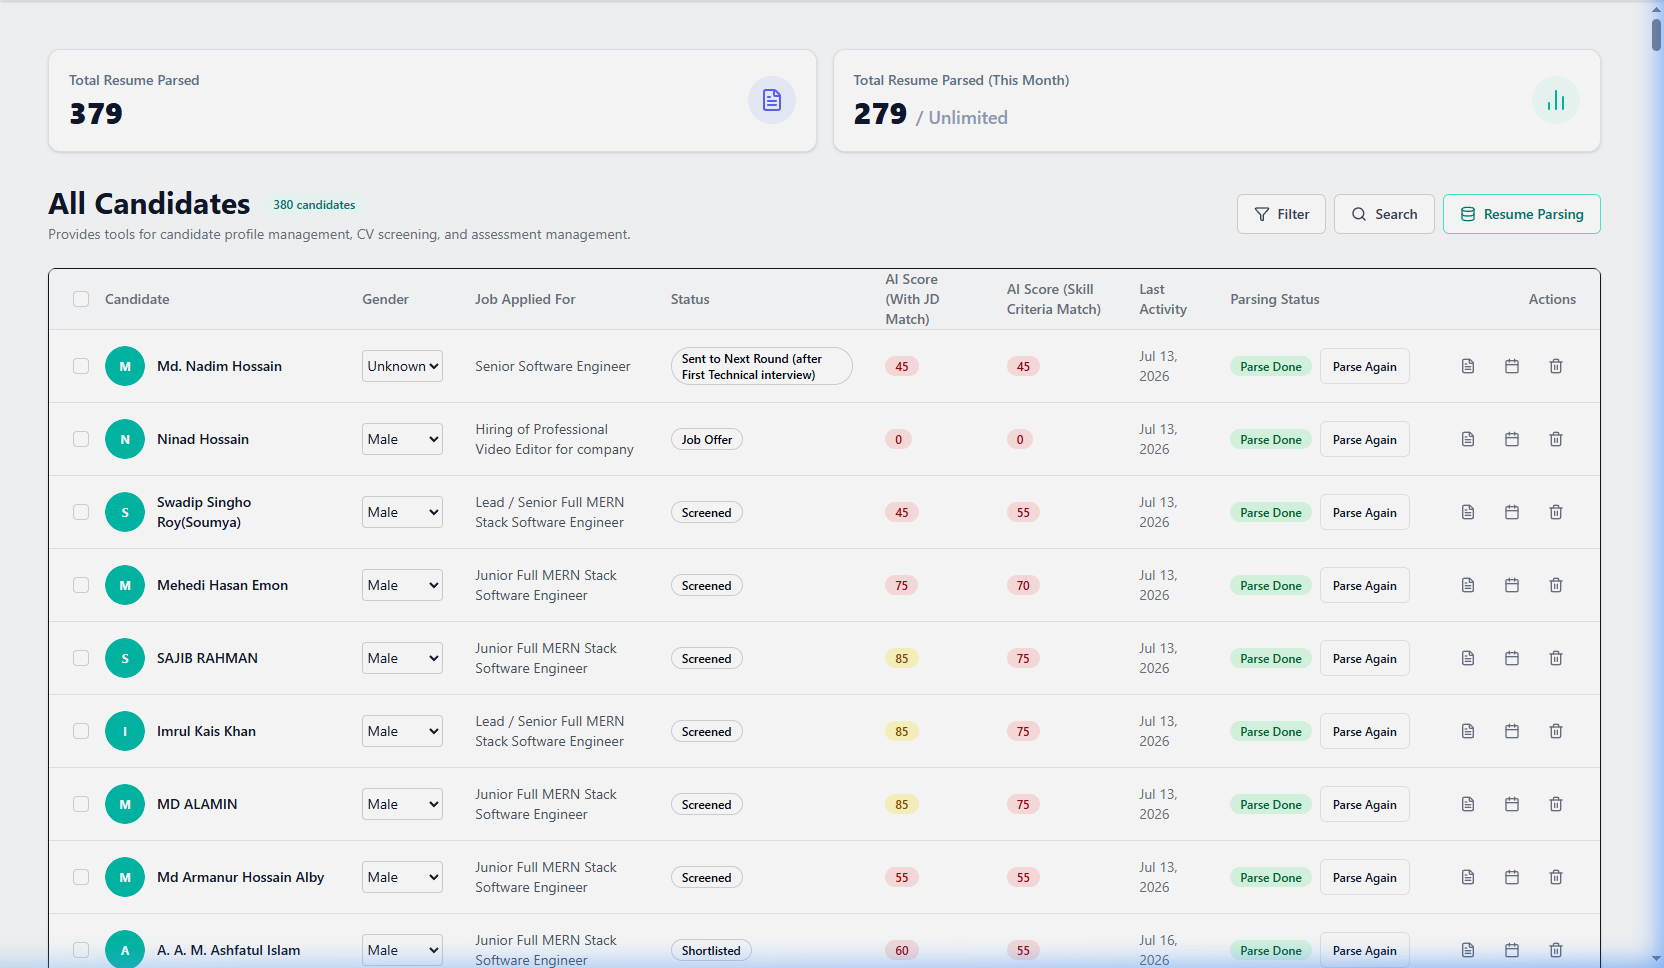Click calendar icon for Imrul Kais Khan
This screenshot has width=1664, height=968.
[x=1512, y=731]
